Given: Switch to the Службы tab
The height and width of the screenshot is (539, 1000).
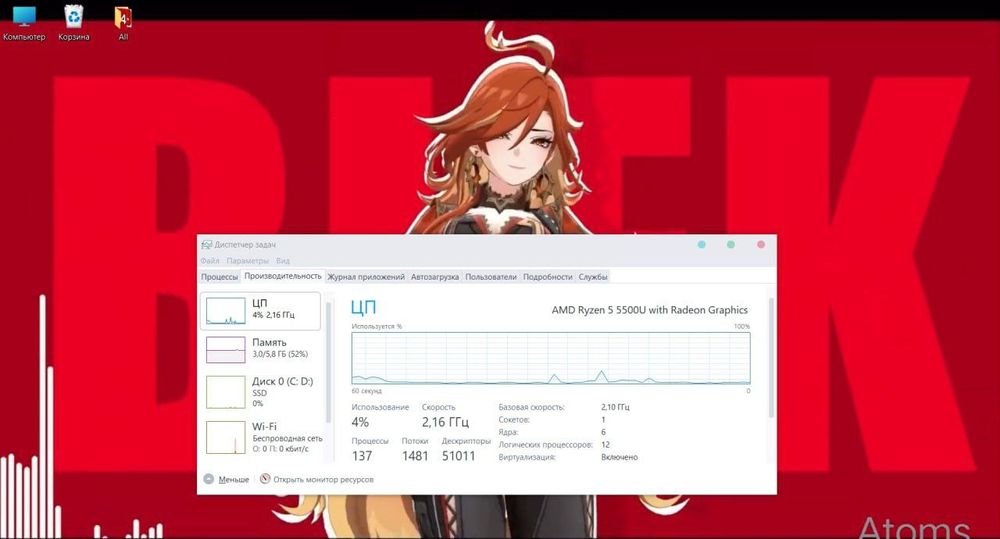Looking at the screenshot, I should click(x=593, y=277).
